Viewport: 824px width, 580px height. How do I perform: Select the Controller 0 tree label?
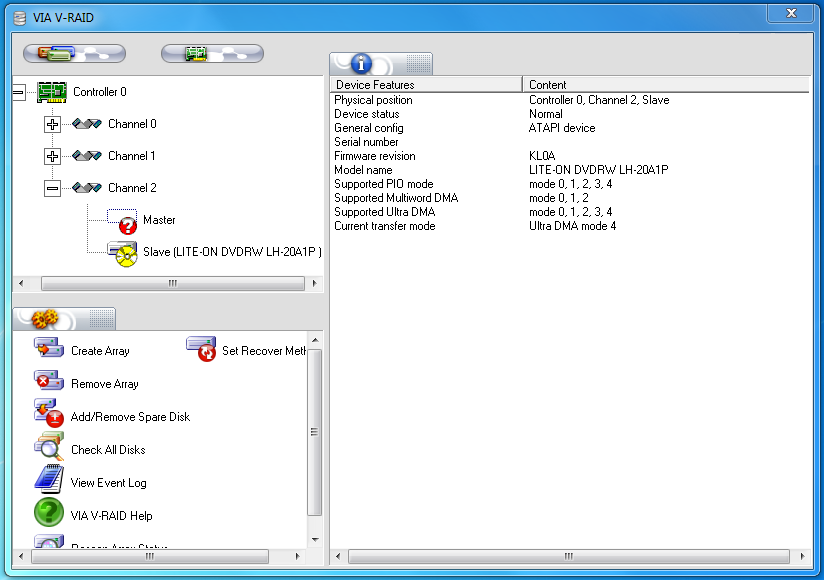click(100, 92)
